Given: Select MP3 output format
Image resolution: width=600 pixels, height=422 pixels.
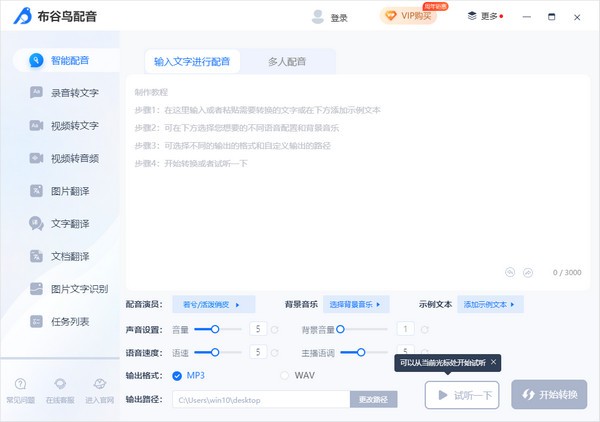Looking at the screenshot, I should (178, 375).
